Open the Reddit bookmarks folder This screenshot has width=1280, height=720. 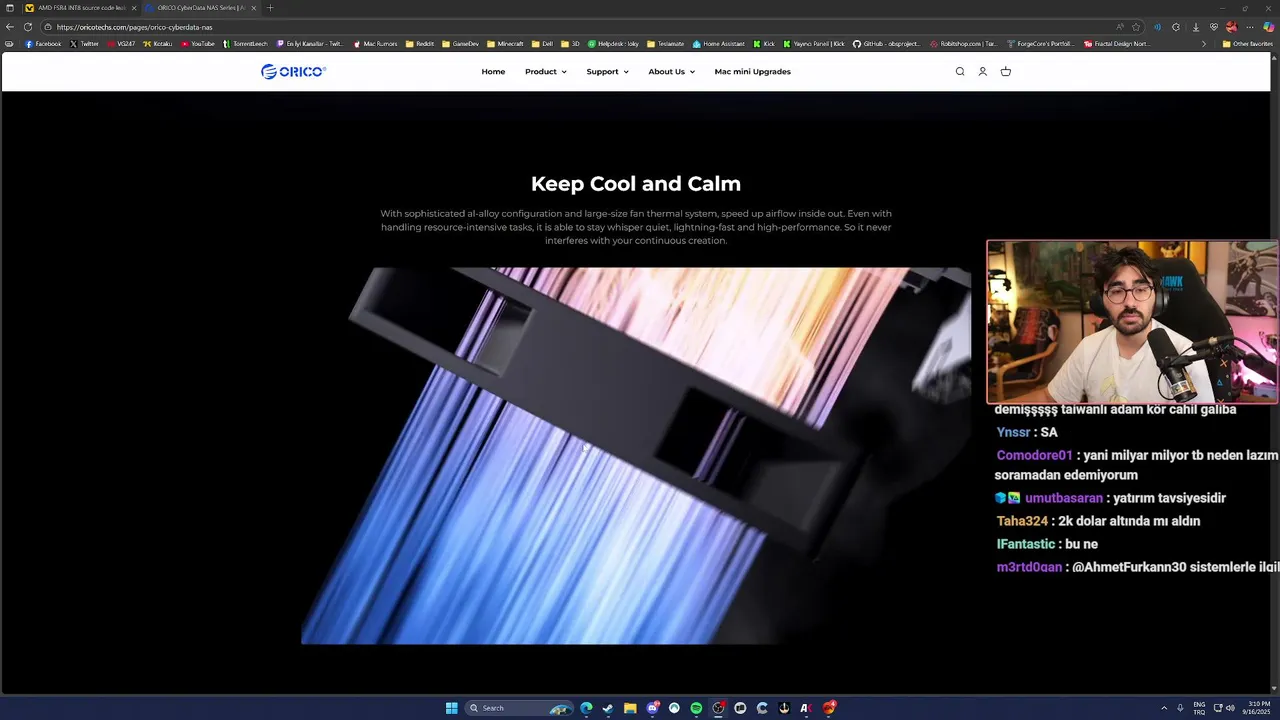420,44
